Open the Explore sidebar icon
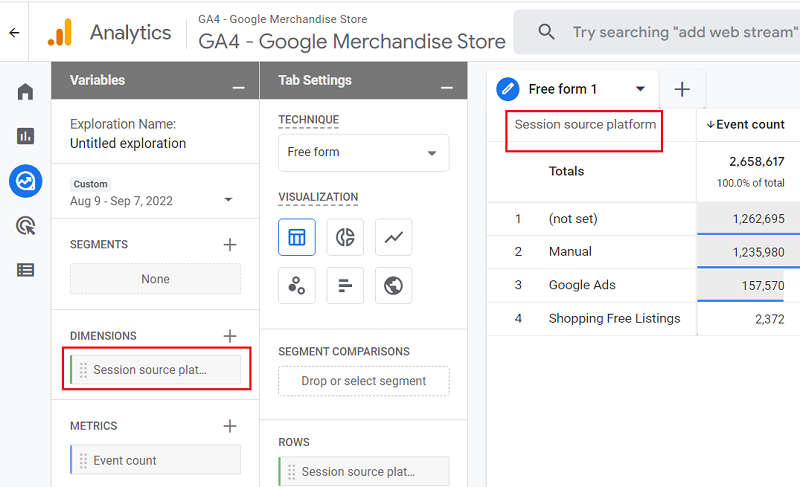The width and height of the screenshot is (800, 487). coord(26,181)
